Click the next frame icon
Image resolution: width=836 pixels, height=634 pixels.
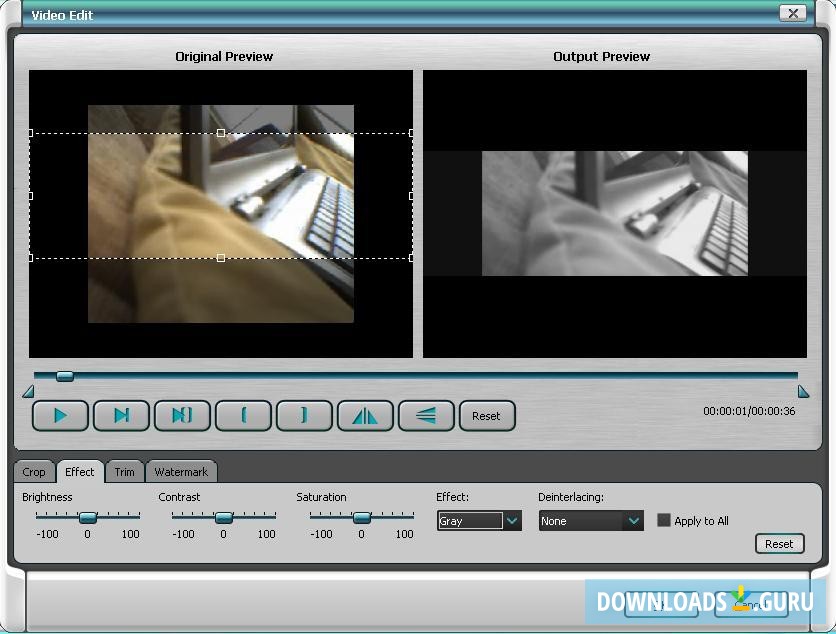121,415
